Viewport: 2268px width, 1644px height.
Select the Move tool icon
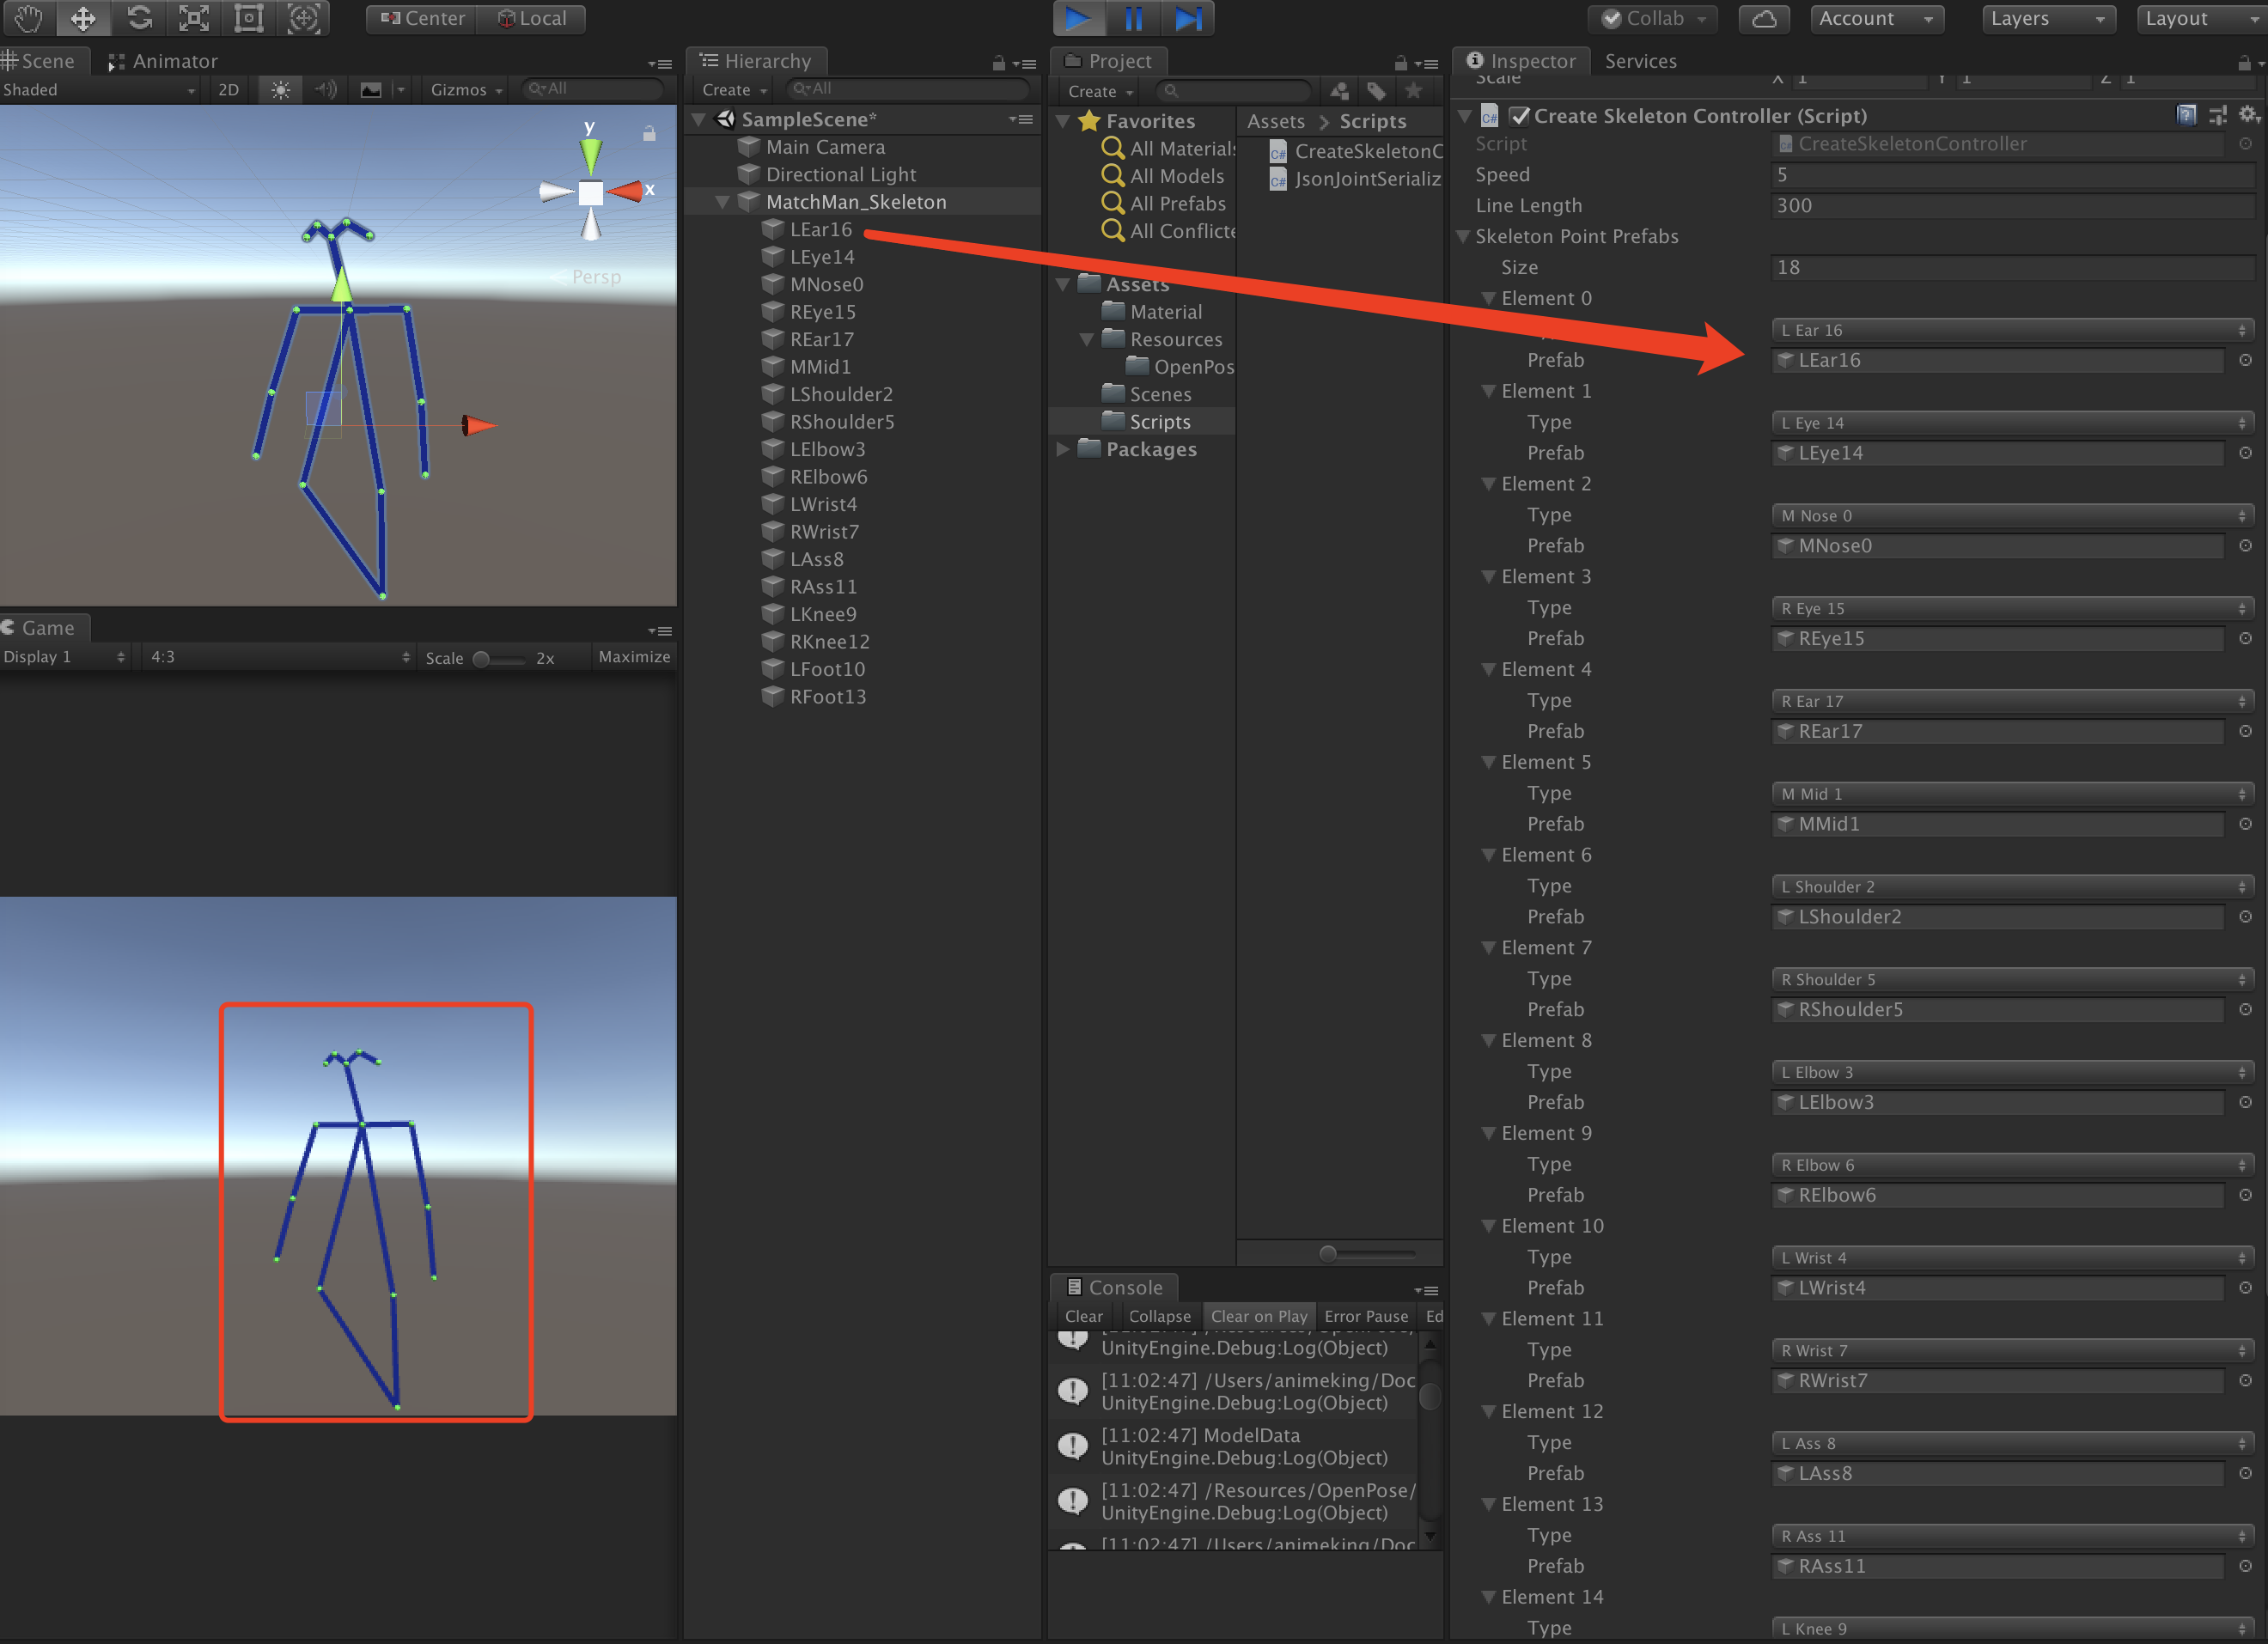[x=83, y=18]
